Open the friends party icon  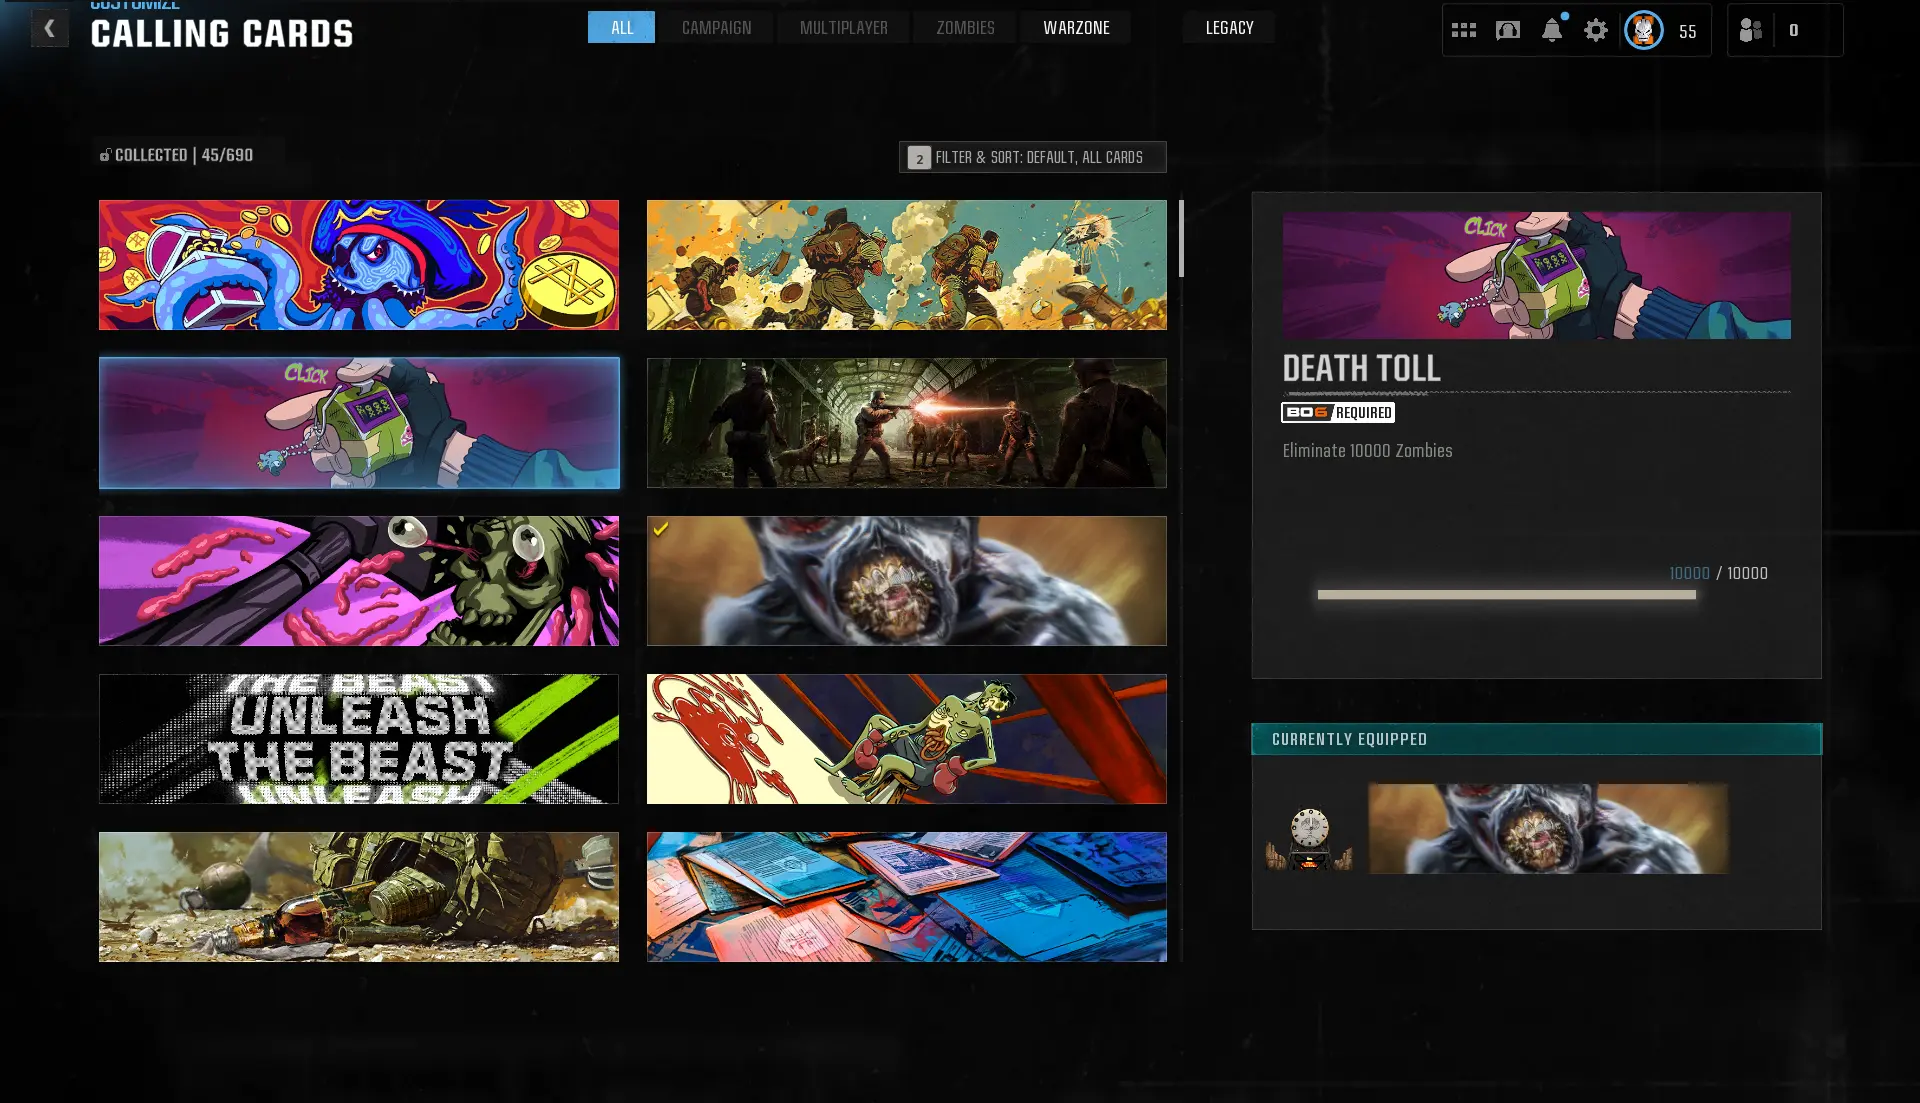tap(1750, 30)
